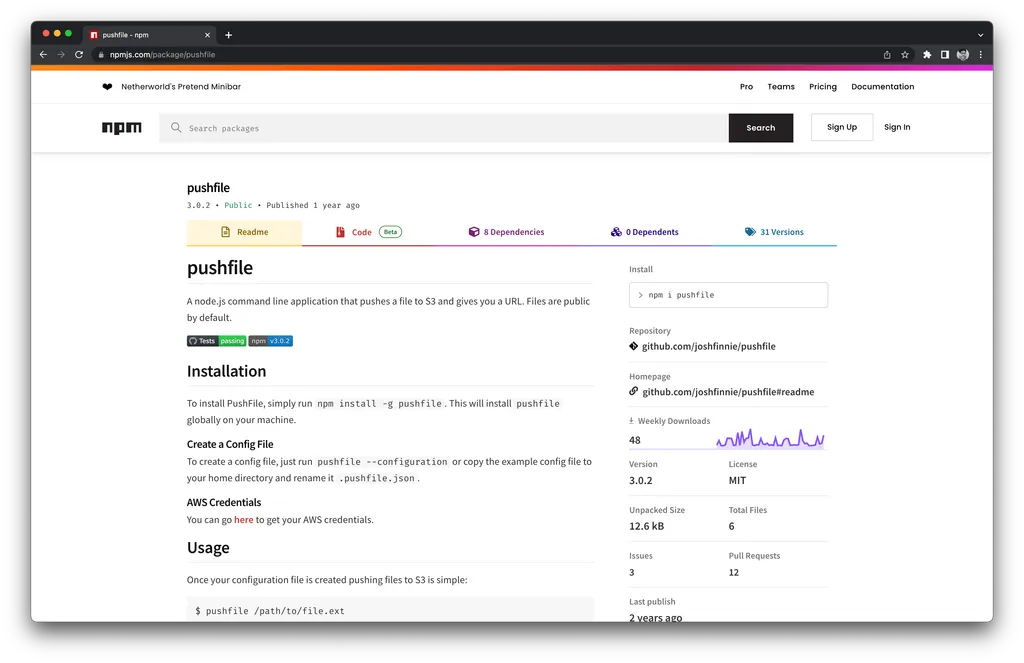
Task: Open the browser side panel icon
Action: (x=944, y=55)
